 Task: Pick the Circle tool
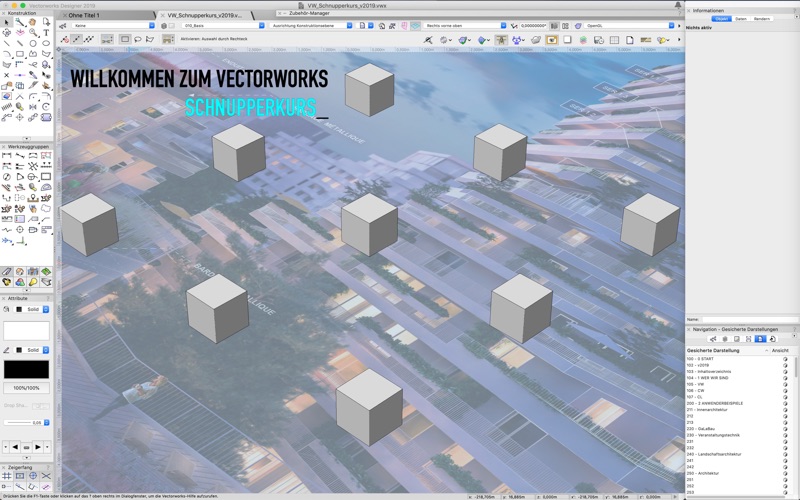click(x=33, y=43)
